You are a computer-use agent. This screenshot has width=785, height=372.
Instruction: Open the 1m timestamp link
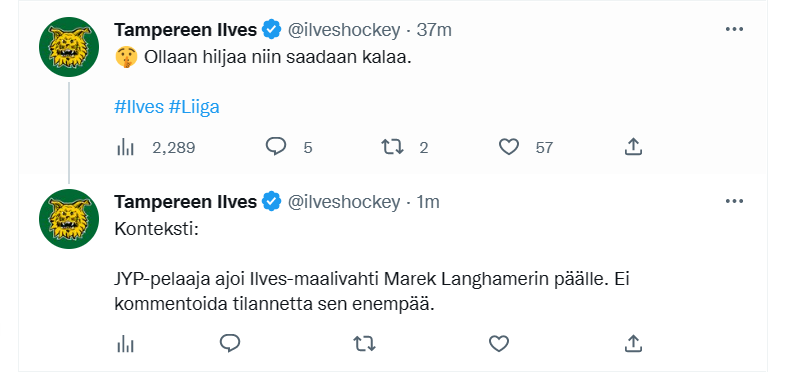point(428,202)
